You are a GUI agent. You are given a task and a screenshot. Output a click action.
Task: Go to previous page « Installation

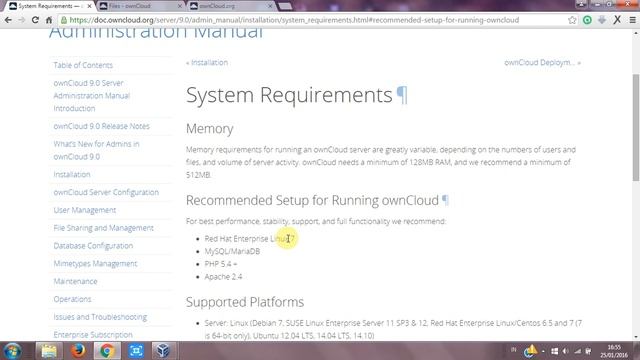207,62
